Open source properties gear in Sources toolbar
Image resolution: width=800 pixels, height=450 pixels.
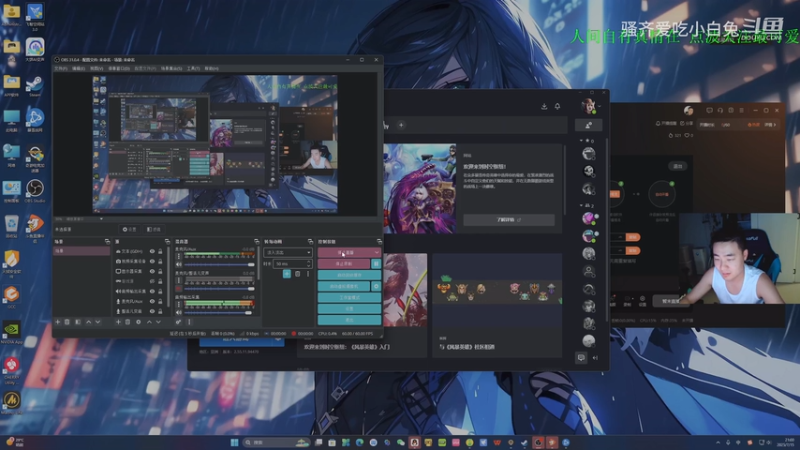[138, 322]
